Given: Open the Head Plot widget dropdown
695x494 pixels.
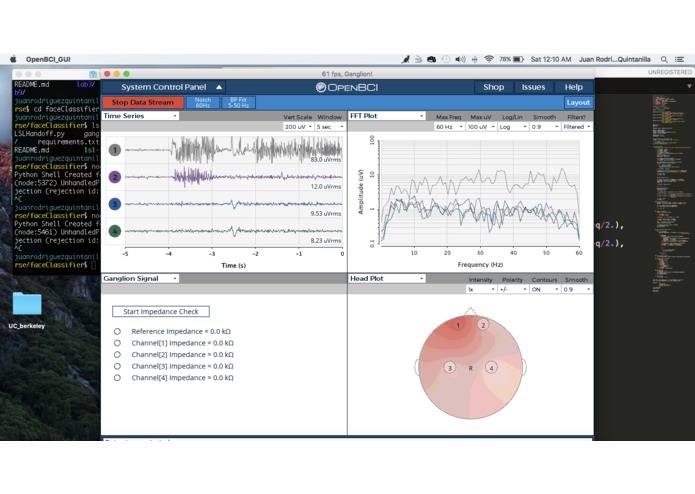Looking at the screenshot, I should (x=387, y=278).
